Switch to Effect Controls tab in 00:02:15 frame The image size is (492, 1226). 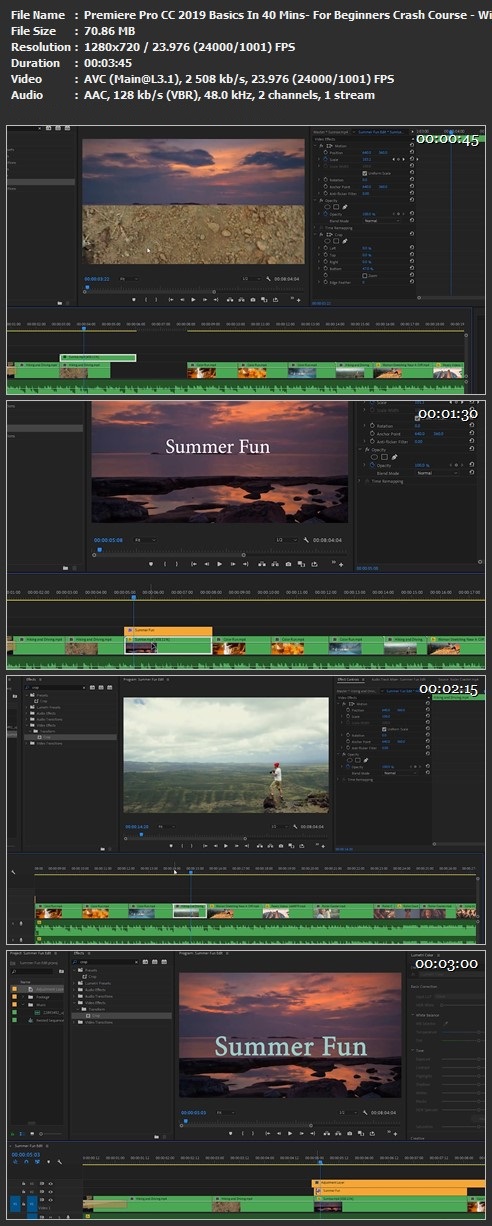(349, 679)
